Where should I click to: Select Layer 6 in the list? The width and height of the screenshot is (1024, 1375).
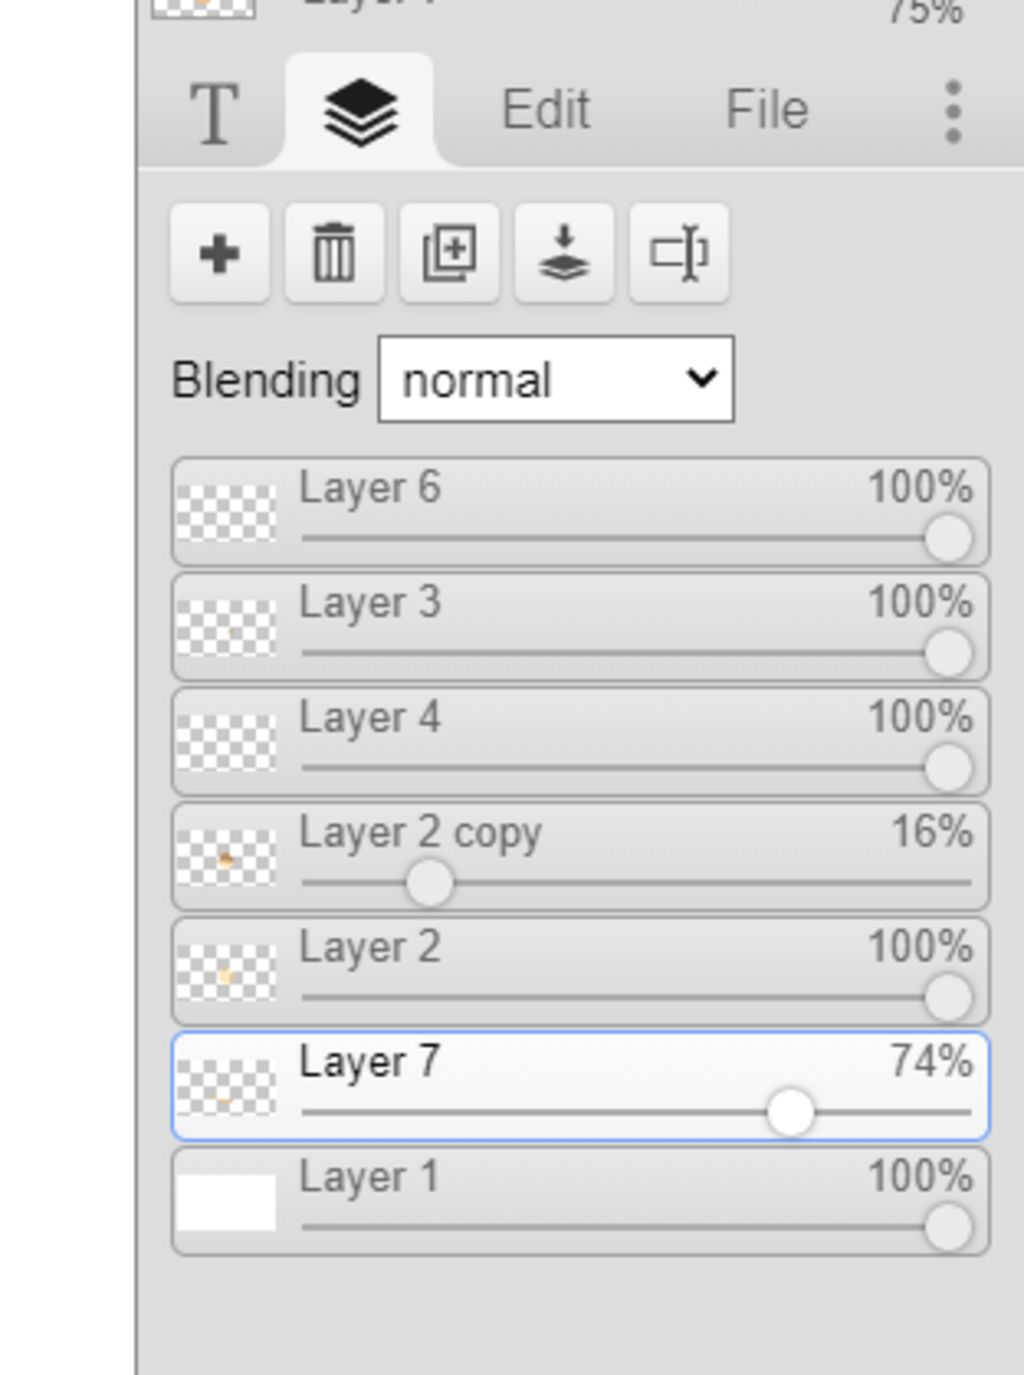point(581,512)
